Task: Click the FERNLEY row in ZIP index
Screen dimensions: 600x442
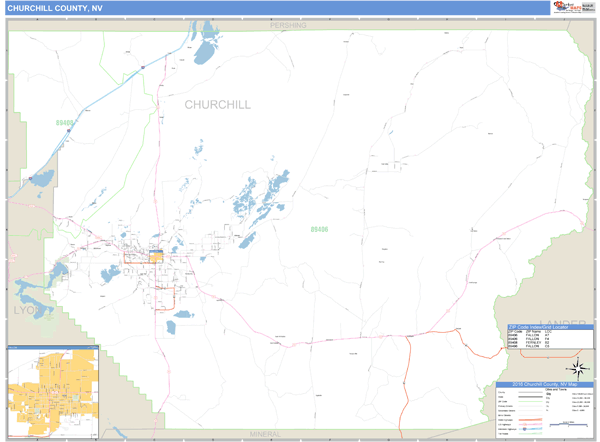Action: pos(530,341)
